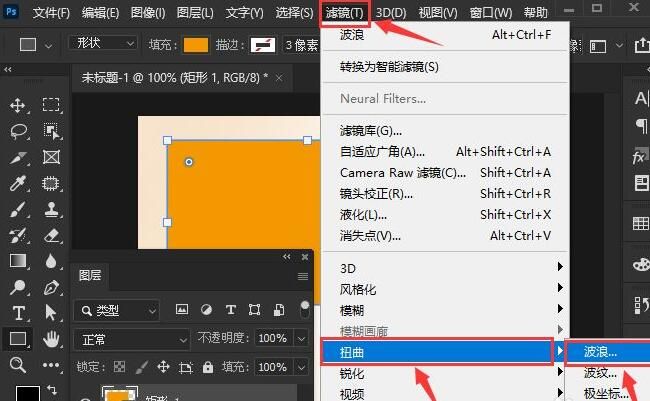
Task: Click the 描边 stroke swatch
Action: click(x=263, y=45)
